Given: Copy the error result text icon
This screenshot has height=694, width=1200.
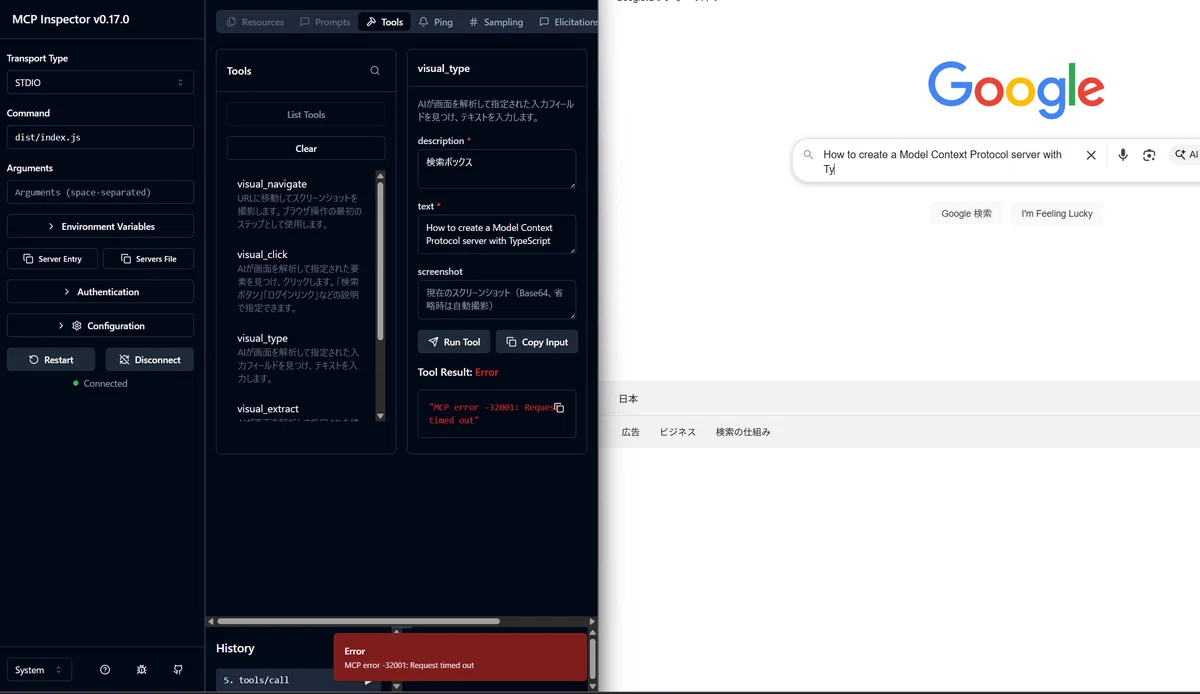Looking at the screenshot, I should (x=559, y=407).
